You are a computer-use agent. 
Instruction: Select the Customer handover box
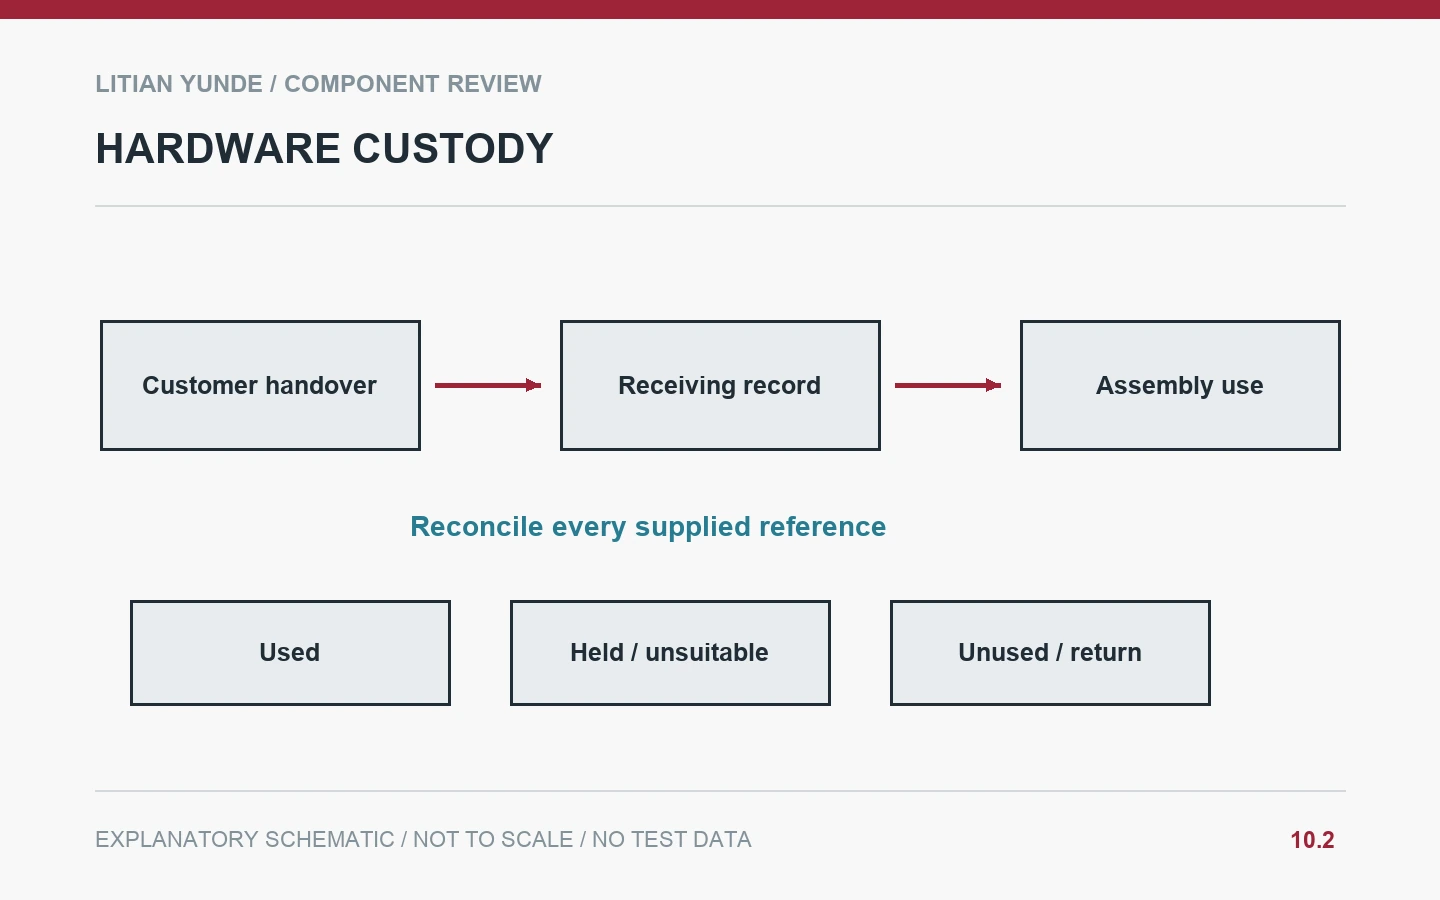(x=260, y=386)
